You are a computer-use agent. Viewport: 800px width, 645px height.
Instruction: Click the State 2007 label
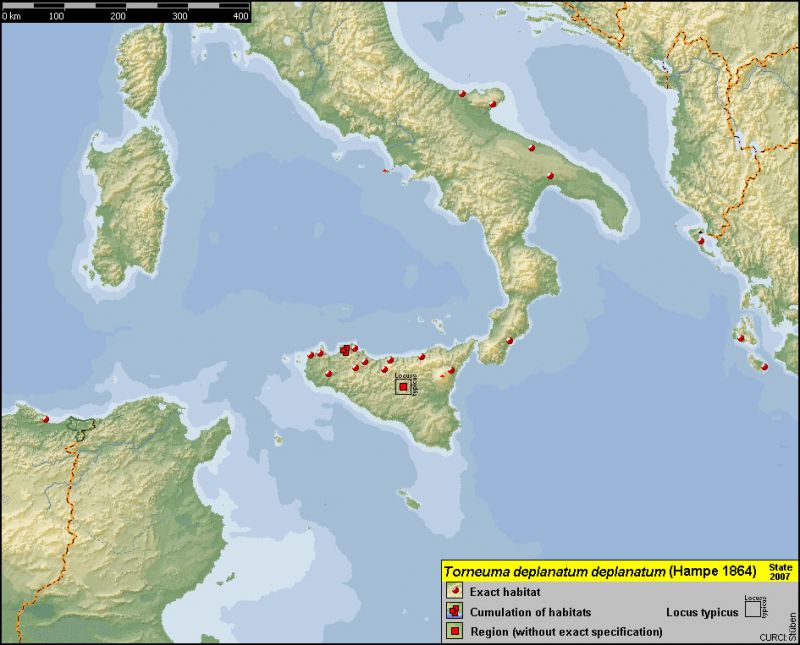[780, 571]
